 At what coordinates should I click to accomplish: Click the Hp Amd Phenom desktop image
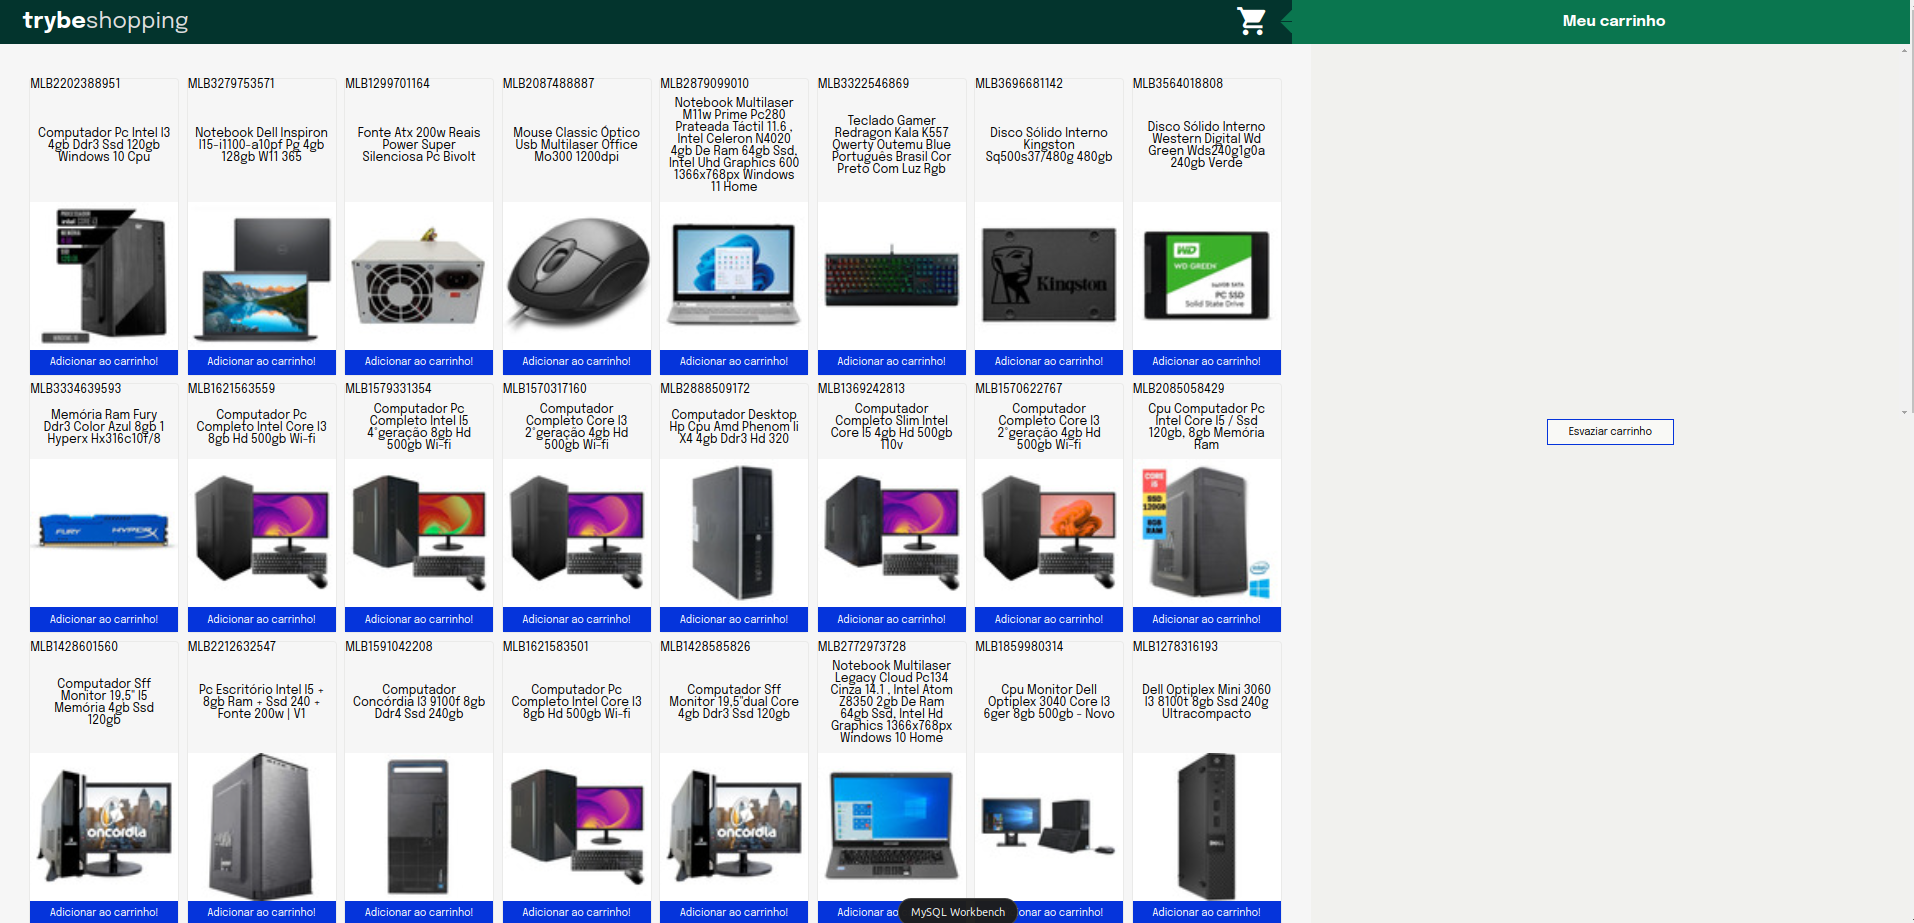[x=734, y=533]
